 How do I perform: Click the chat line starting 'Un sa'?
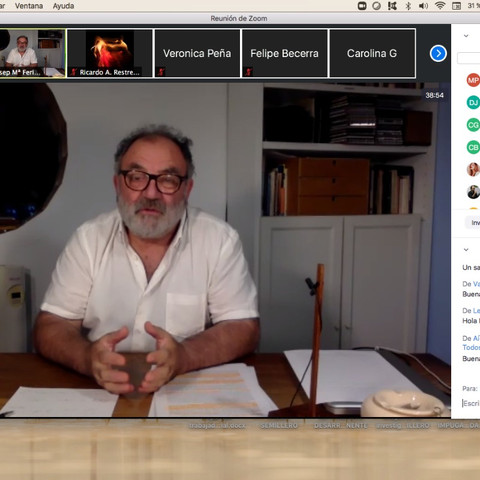tap(471, 267)
